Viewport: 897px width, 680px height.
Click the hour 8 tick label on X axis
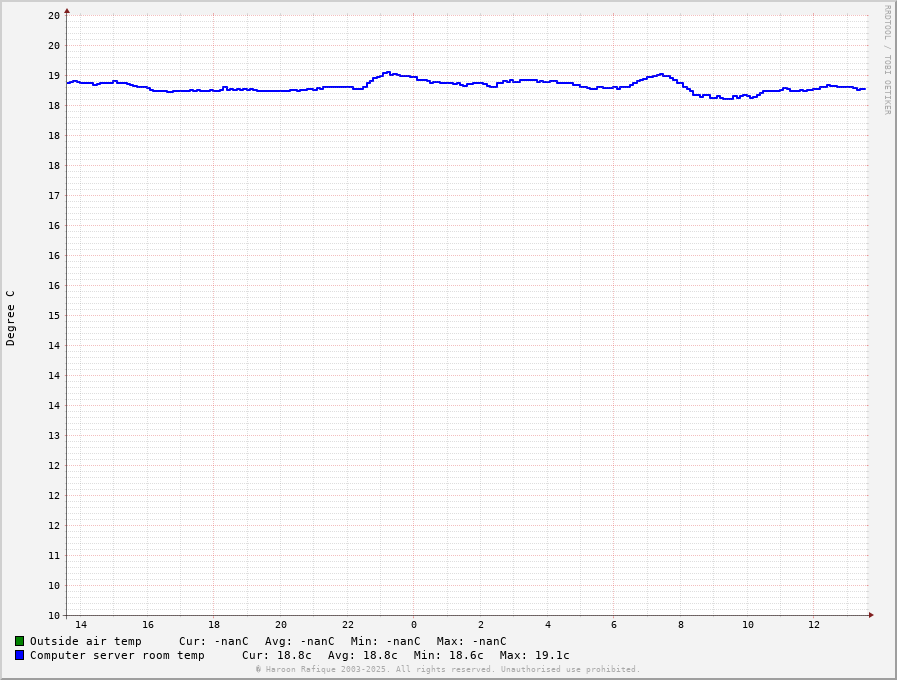[x=681, y=625]
